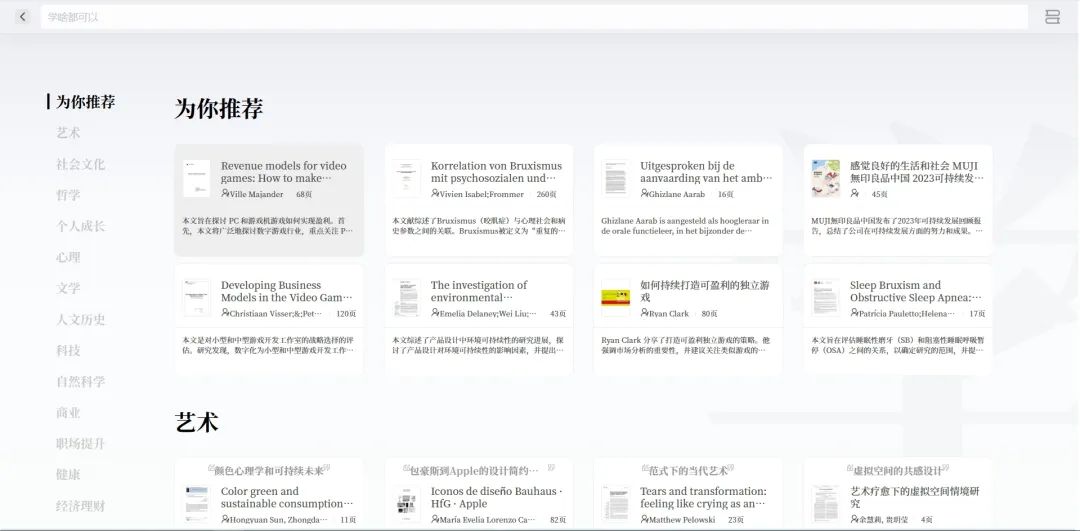This screenshot has width=1080, height=531.
Task: Open the 自然科学 sidebar category
Action: (x=81, y=381)
